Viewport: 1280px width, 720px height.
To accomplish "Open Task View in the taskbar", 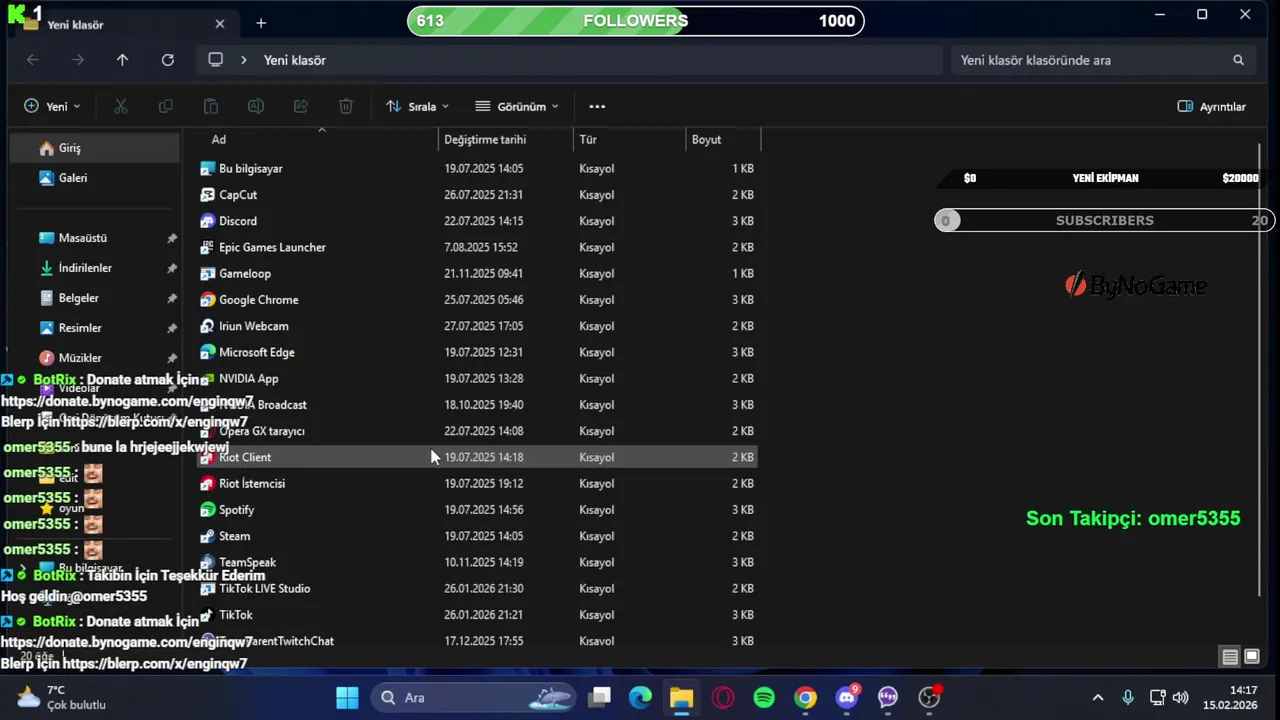I will [599, 697].
